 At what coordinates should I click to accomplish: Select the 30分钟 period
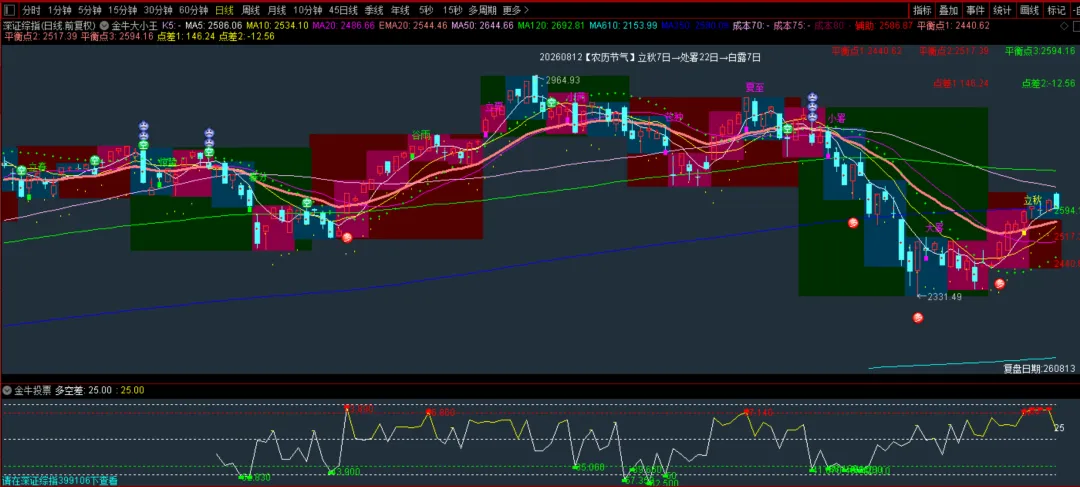(x=158, y=10)
